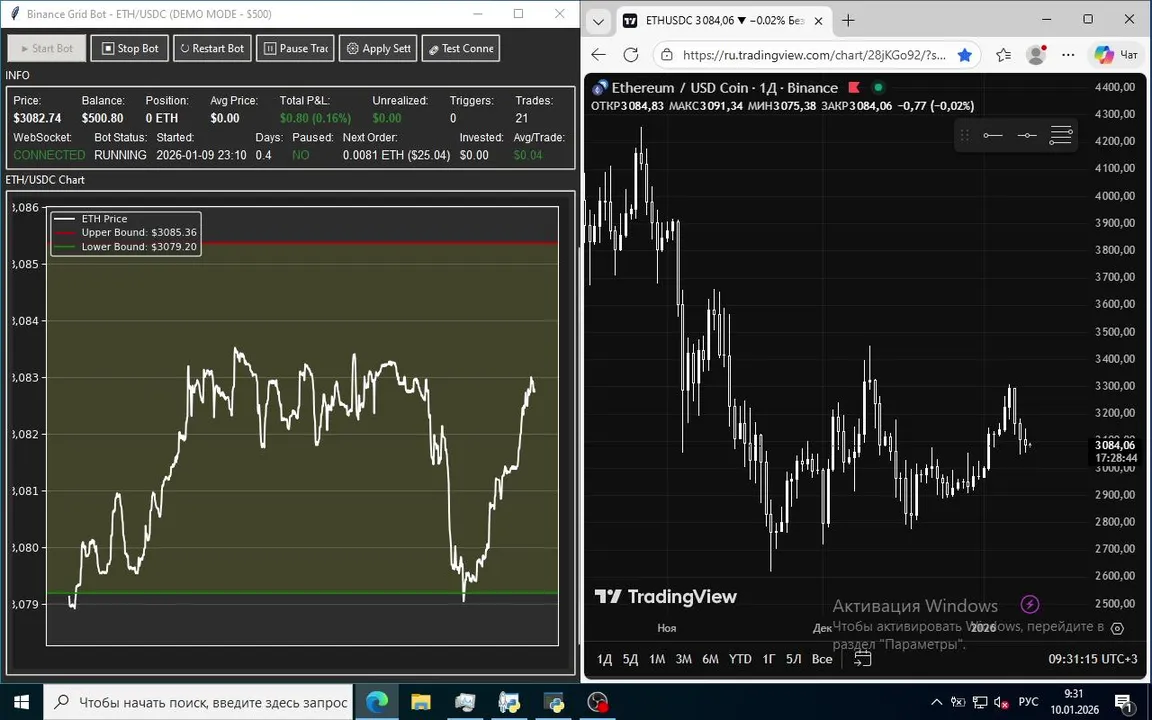Click the feather icon in bot title bar
The height and width of the screenshot is (720, 1152).
tap(15, 14)
